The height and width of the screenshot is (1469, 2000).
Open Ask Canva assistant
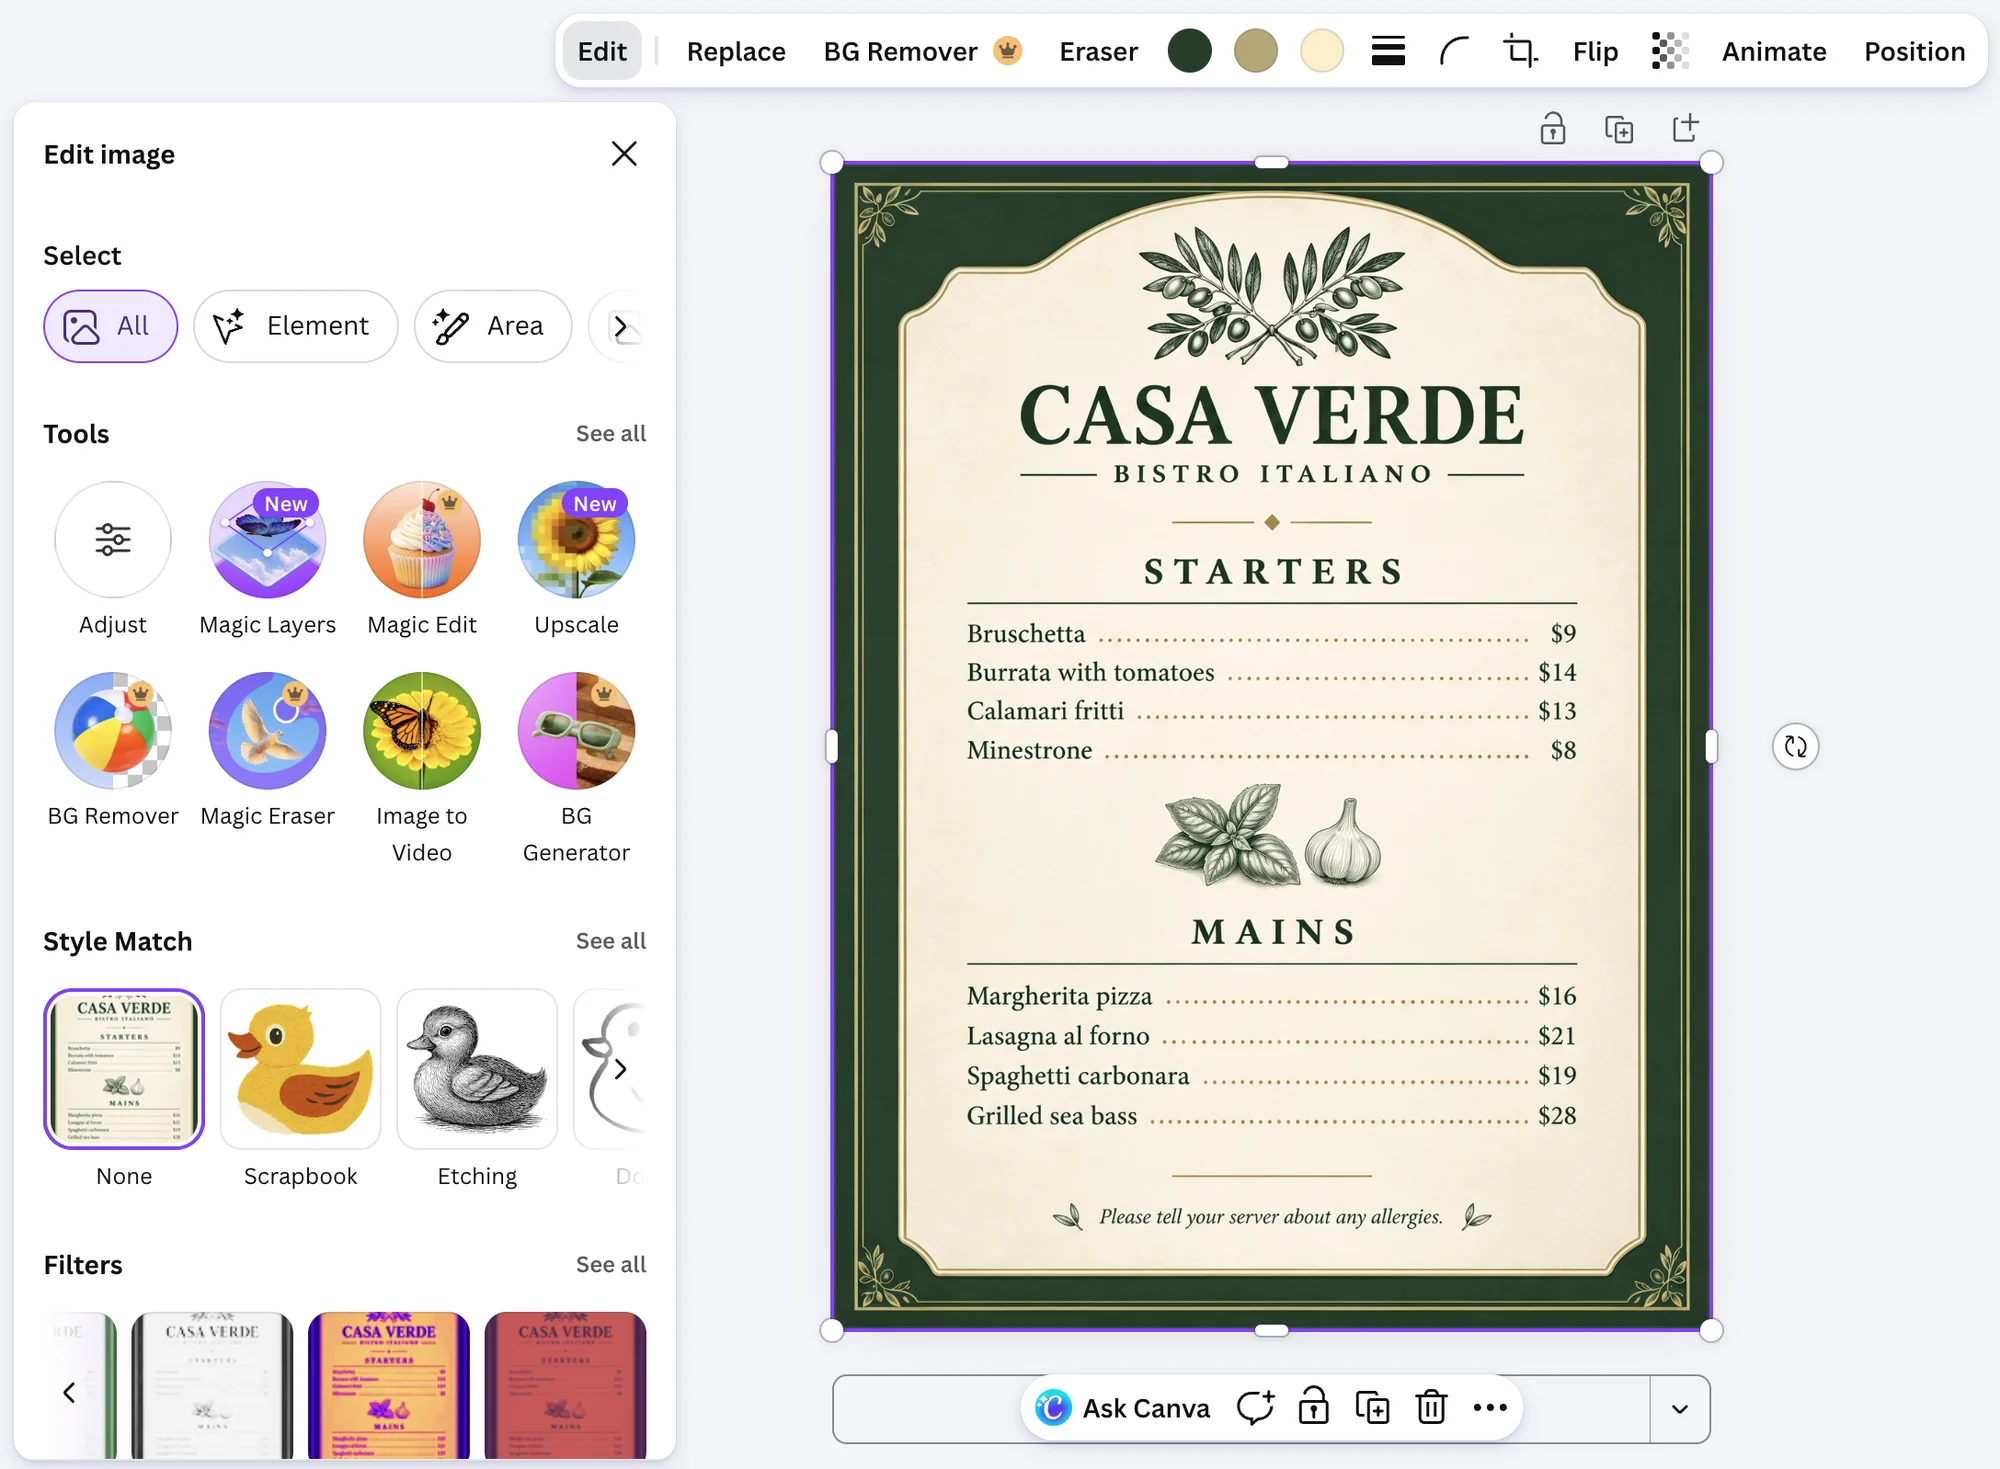[1122, 1408]
